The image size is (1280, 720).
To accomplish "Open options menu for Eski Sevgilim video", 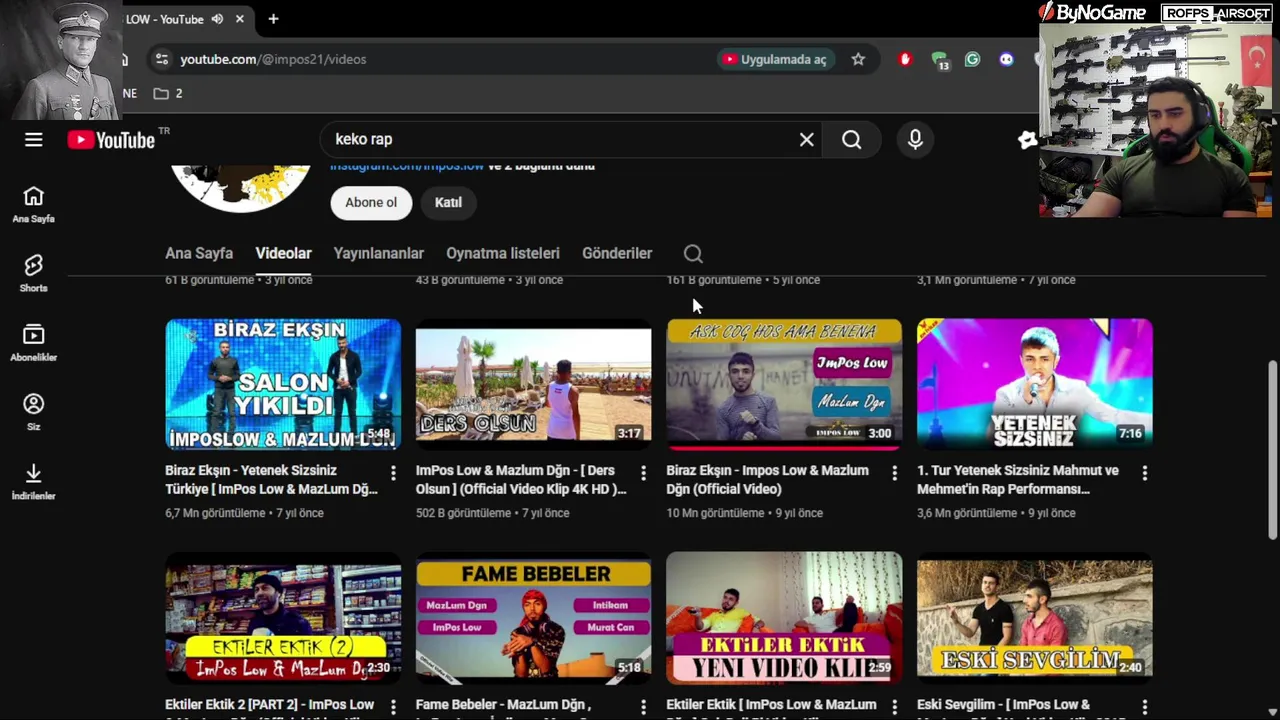I will pyautogui.click(x=1145, y=707).
